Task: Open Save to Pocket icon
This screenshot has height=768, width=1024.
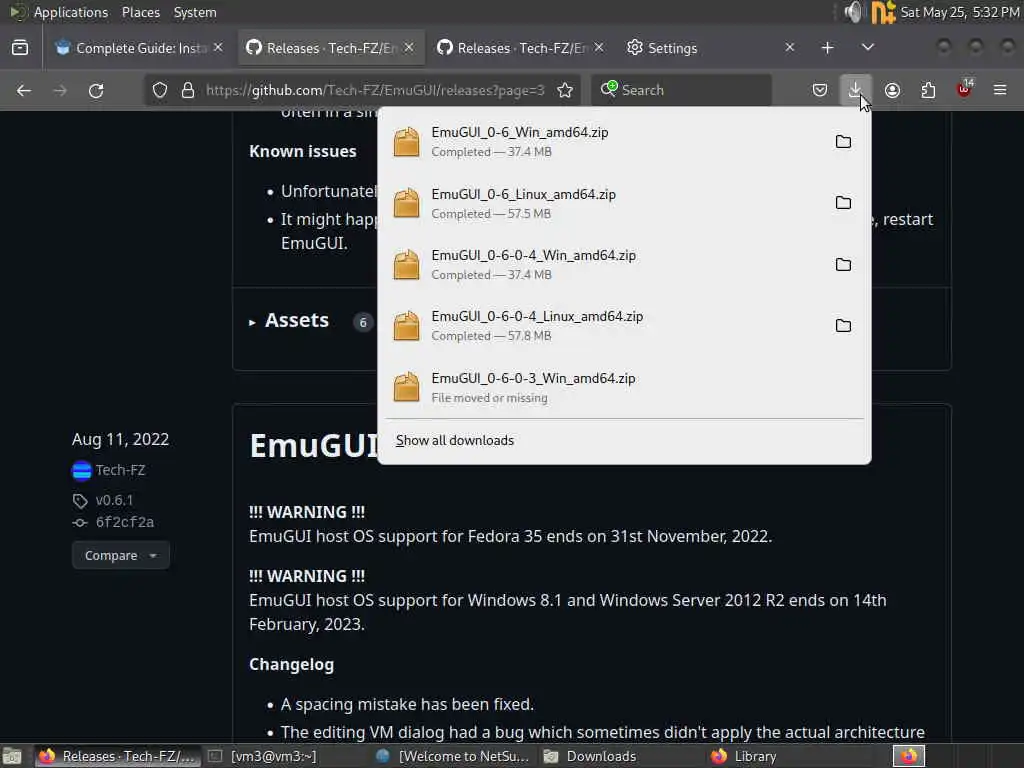Action: click(x=820, y=90)
